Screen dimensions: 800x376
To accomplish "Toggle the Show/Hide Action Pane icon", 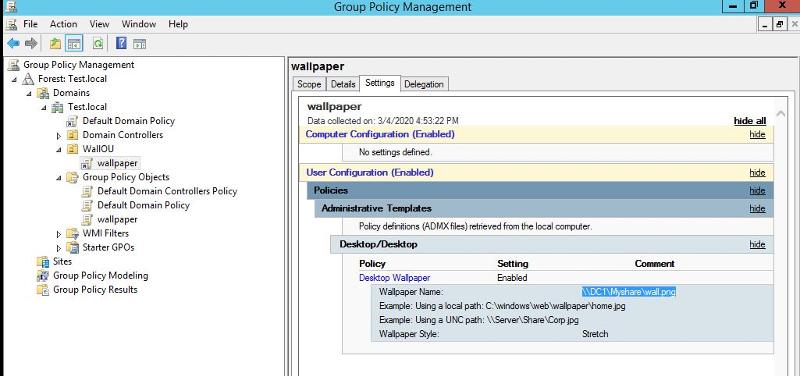I will pos(140,44).
